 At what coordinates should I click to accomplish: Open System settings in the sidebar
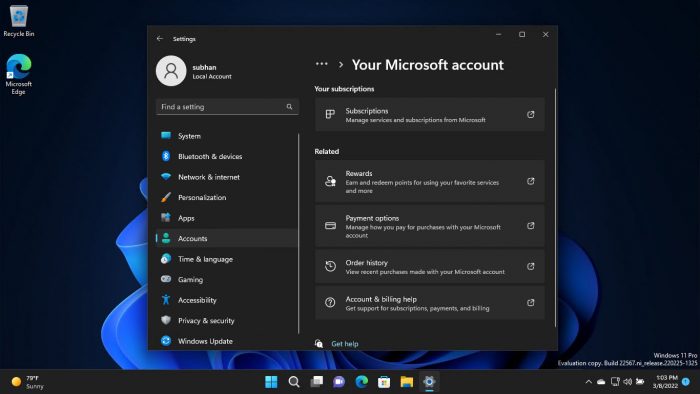click(227, 136)
